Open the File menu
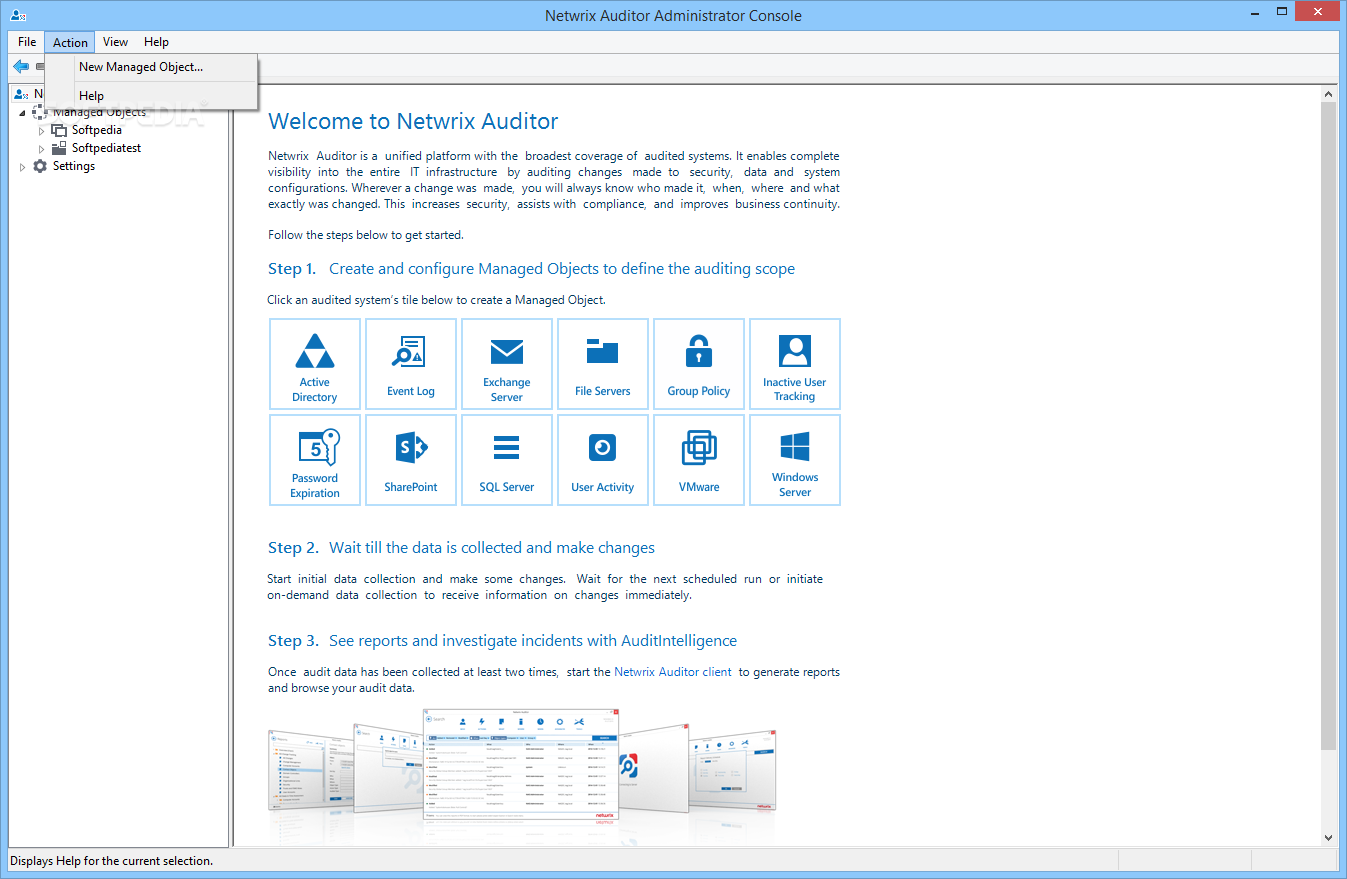Viewport: 1347px width, 879px height. click(27, 42)
